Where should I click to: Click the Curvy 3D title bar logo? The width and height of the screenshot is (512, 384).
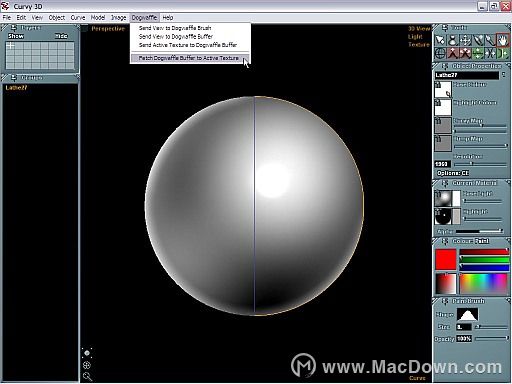[x=5, y=6]
